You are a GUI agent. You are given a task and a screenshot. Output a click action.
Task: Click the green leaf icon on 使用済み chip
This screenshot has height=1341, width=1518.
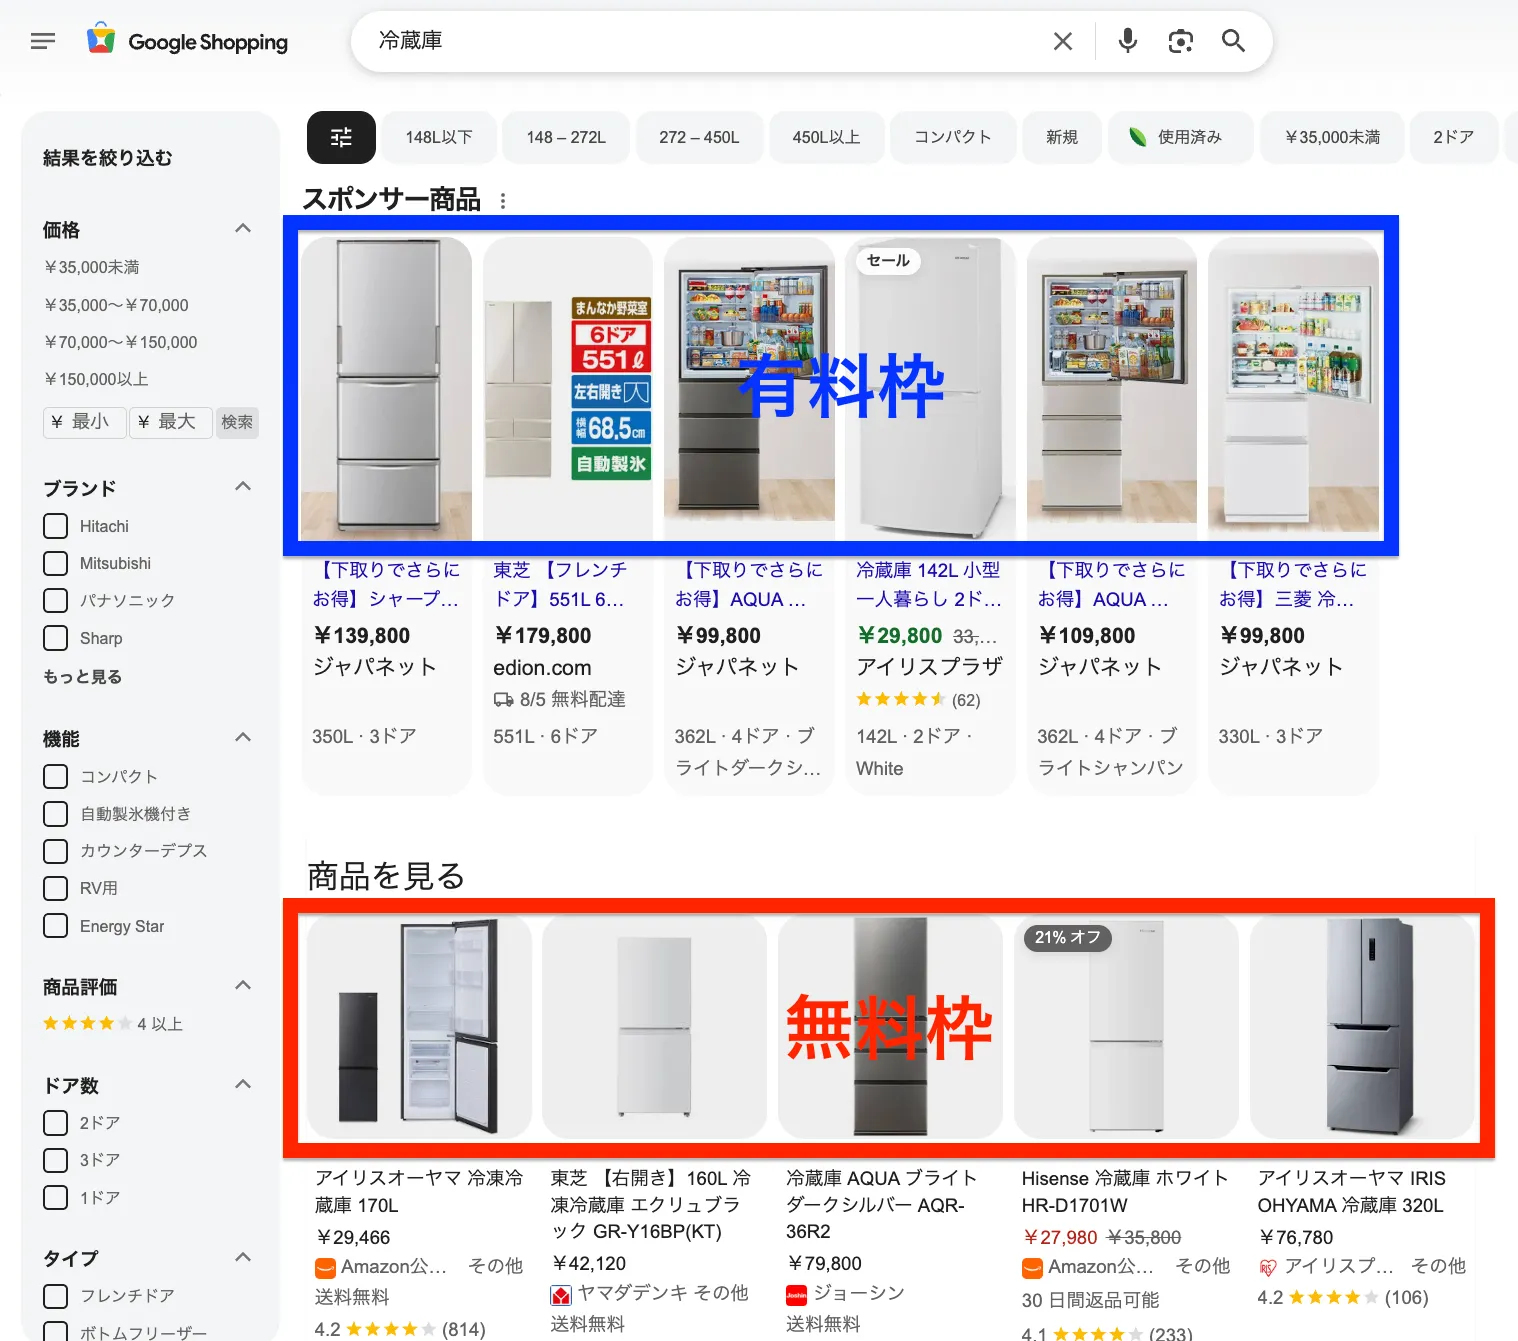(x=1138, y=137)
